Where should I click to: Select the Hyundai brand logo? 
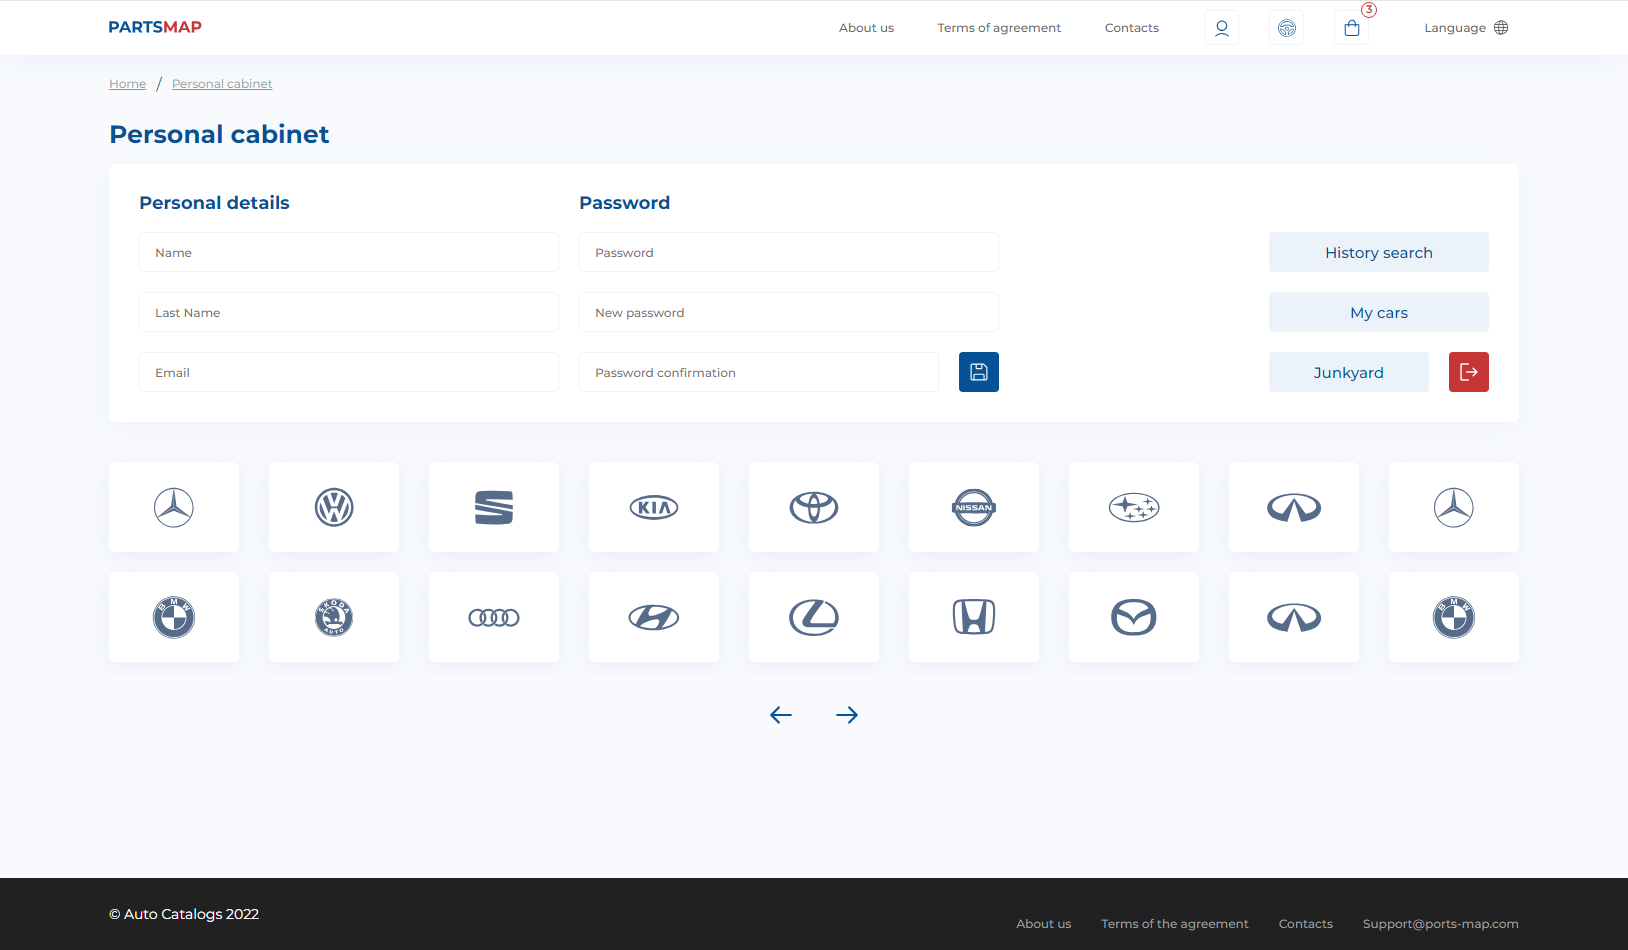point(654,617)
